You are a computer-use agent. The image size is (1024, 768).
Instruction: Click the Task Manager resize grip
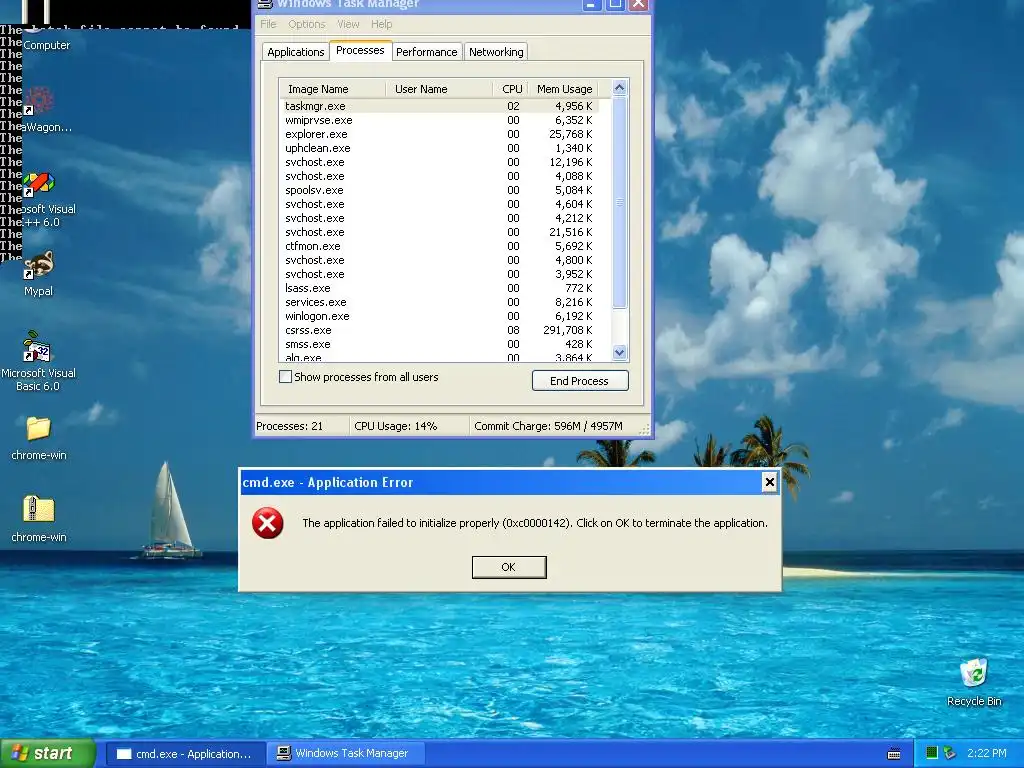(x=645, y=429)
